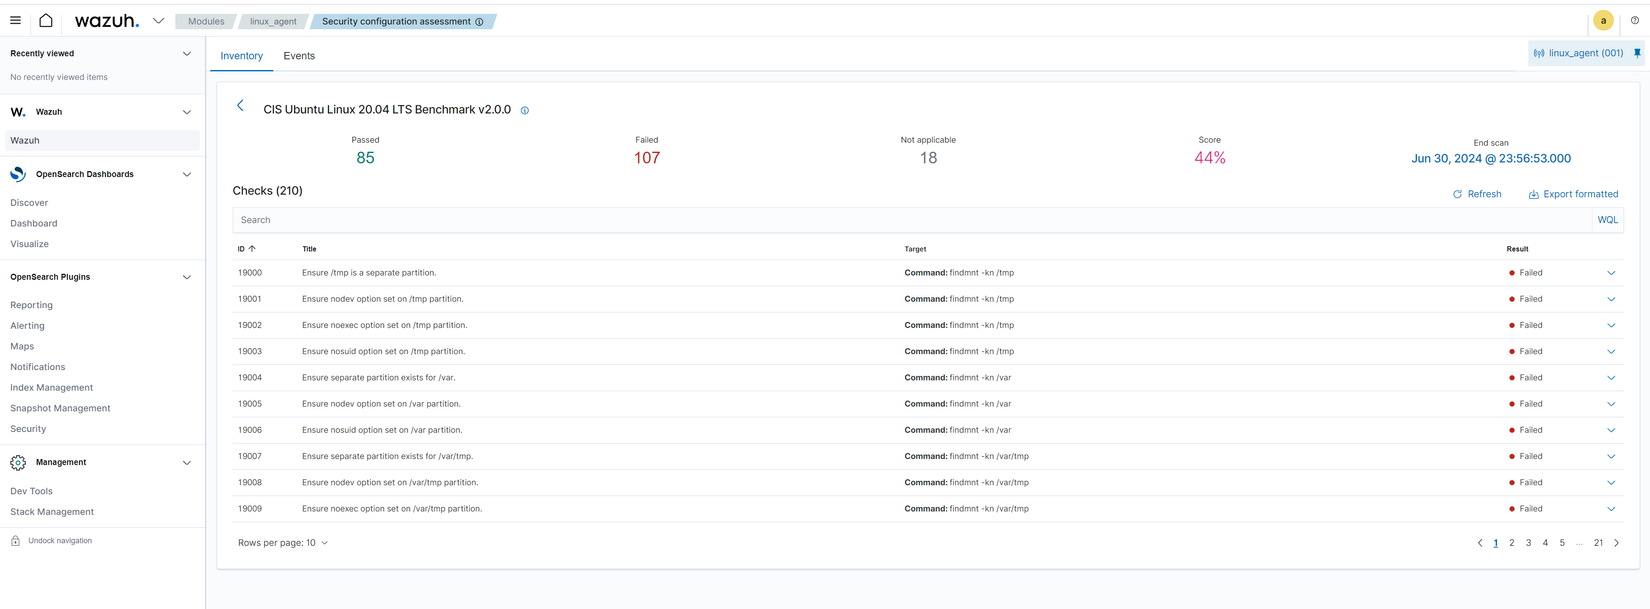Unpin the linux_agent agent pin icon
Screen dimensions: 1650x609
(x=1637, y=53)
